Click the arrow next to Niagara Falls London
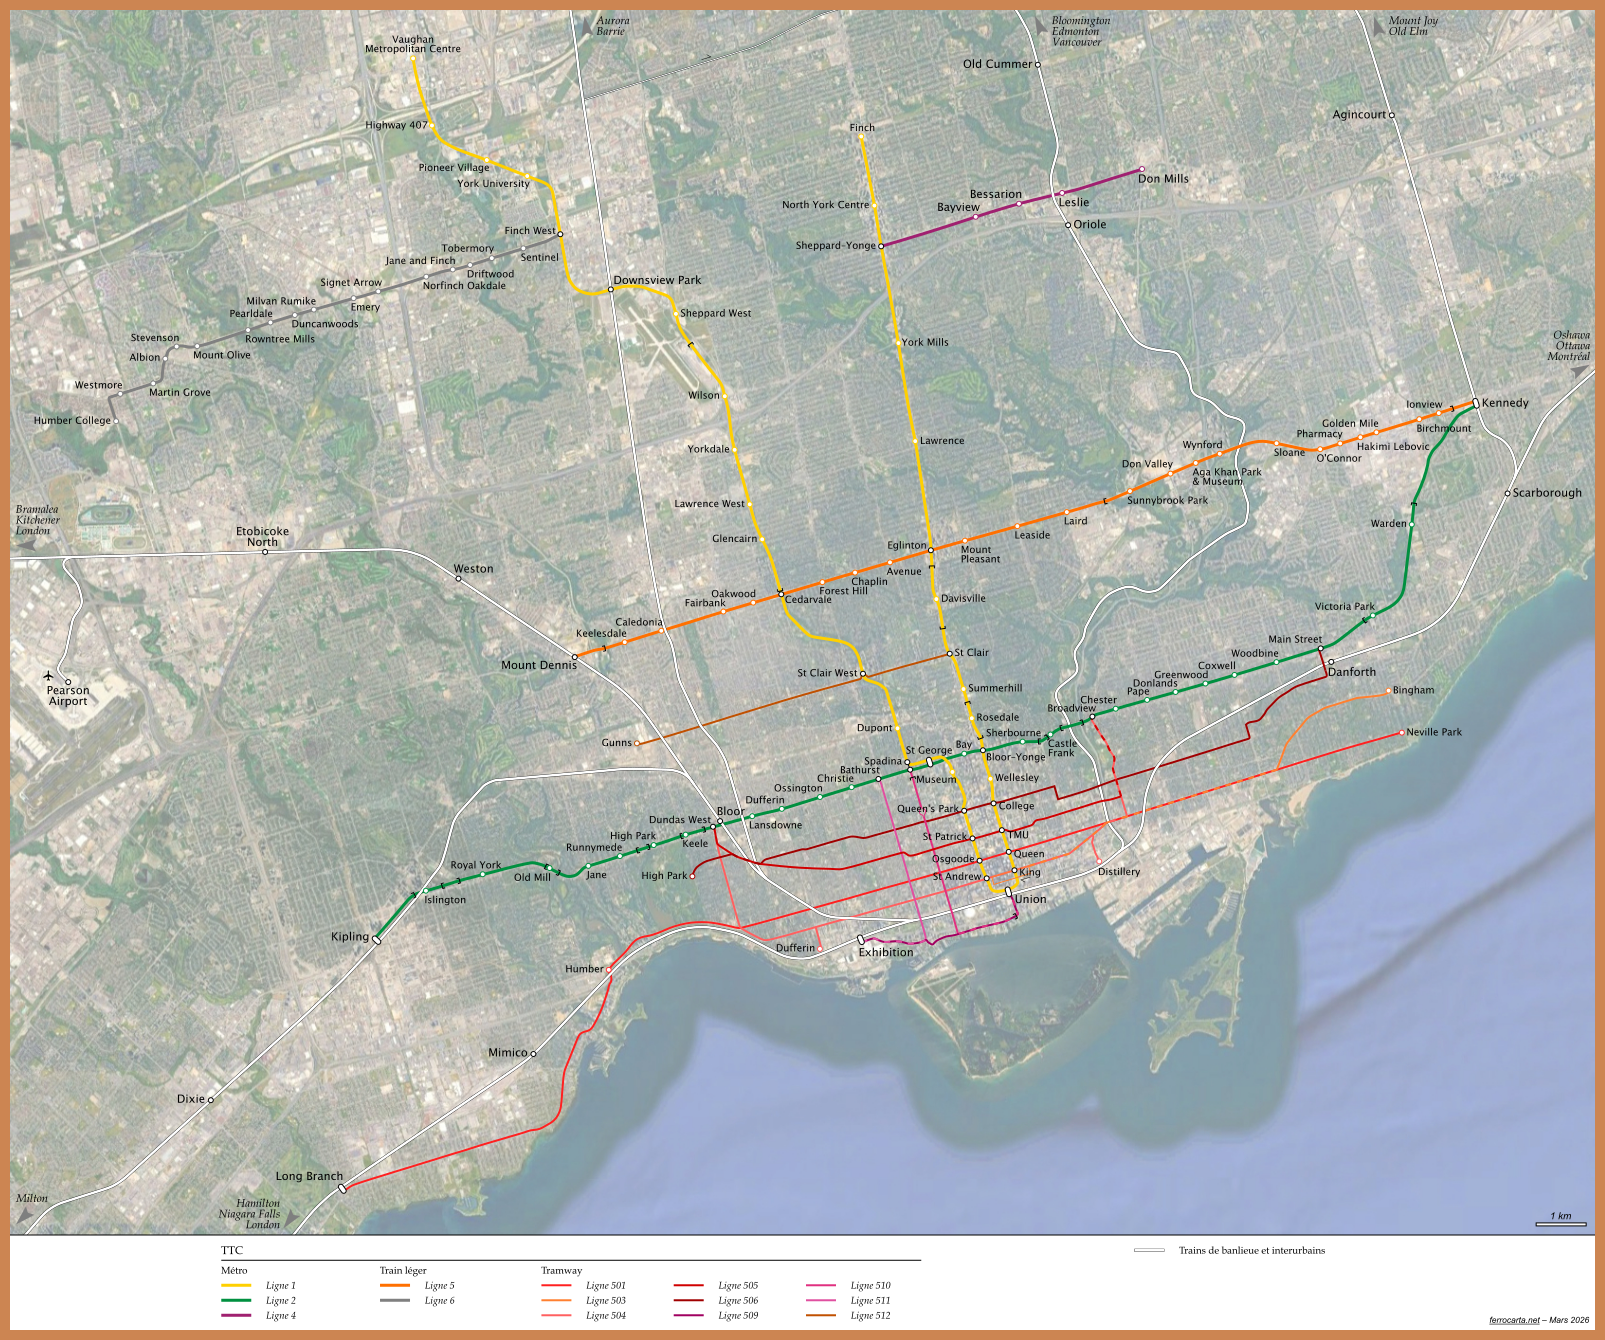Screen dimensions: 1605x1340 point(292,1219)
